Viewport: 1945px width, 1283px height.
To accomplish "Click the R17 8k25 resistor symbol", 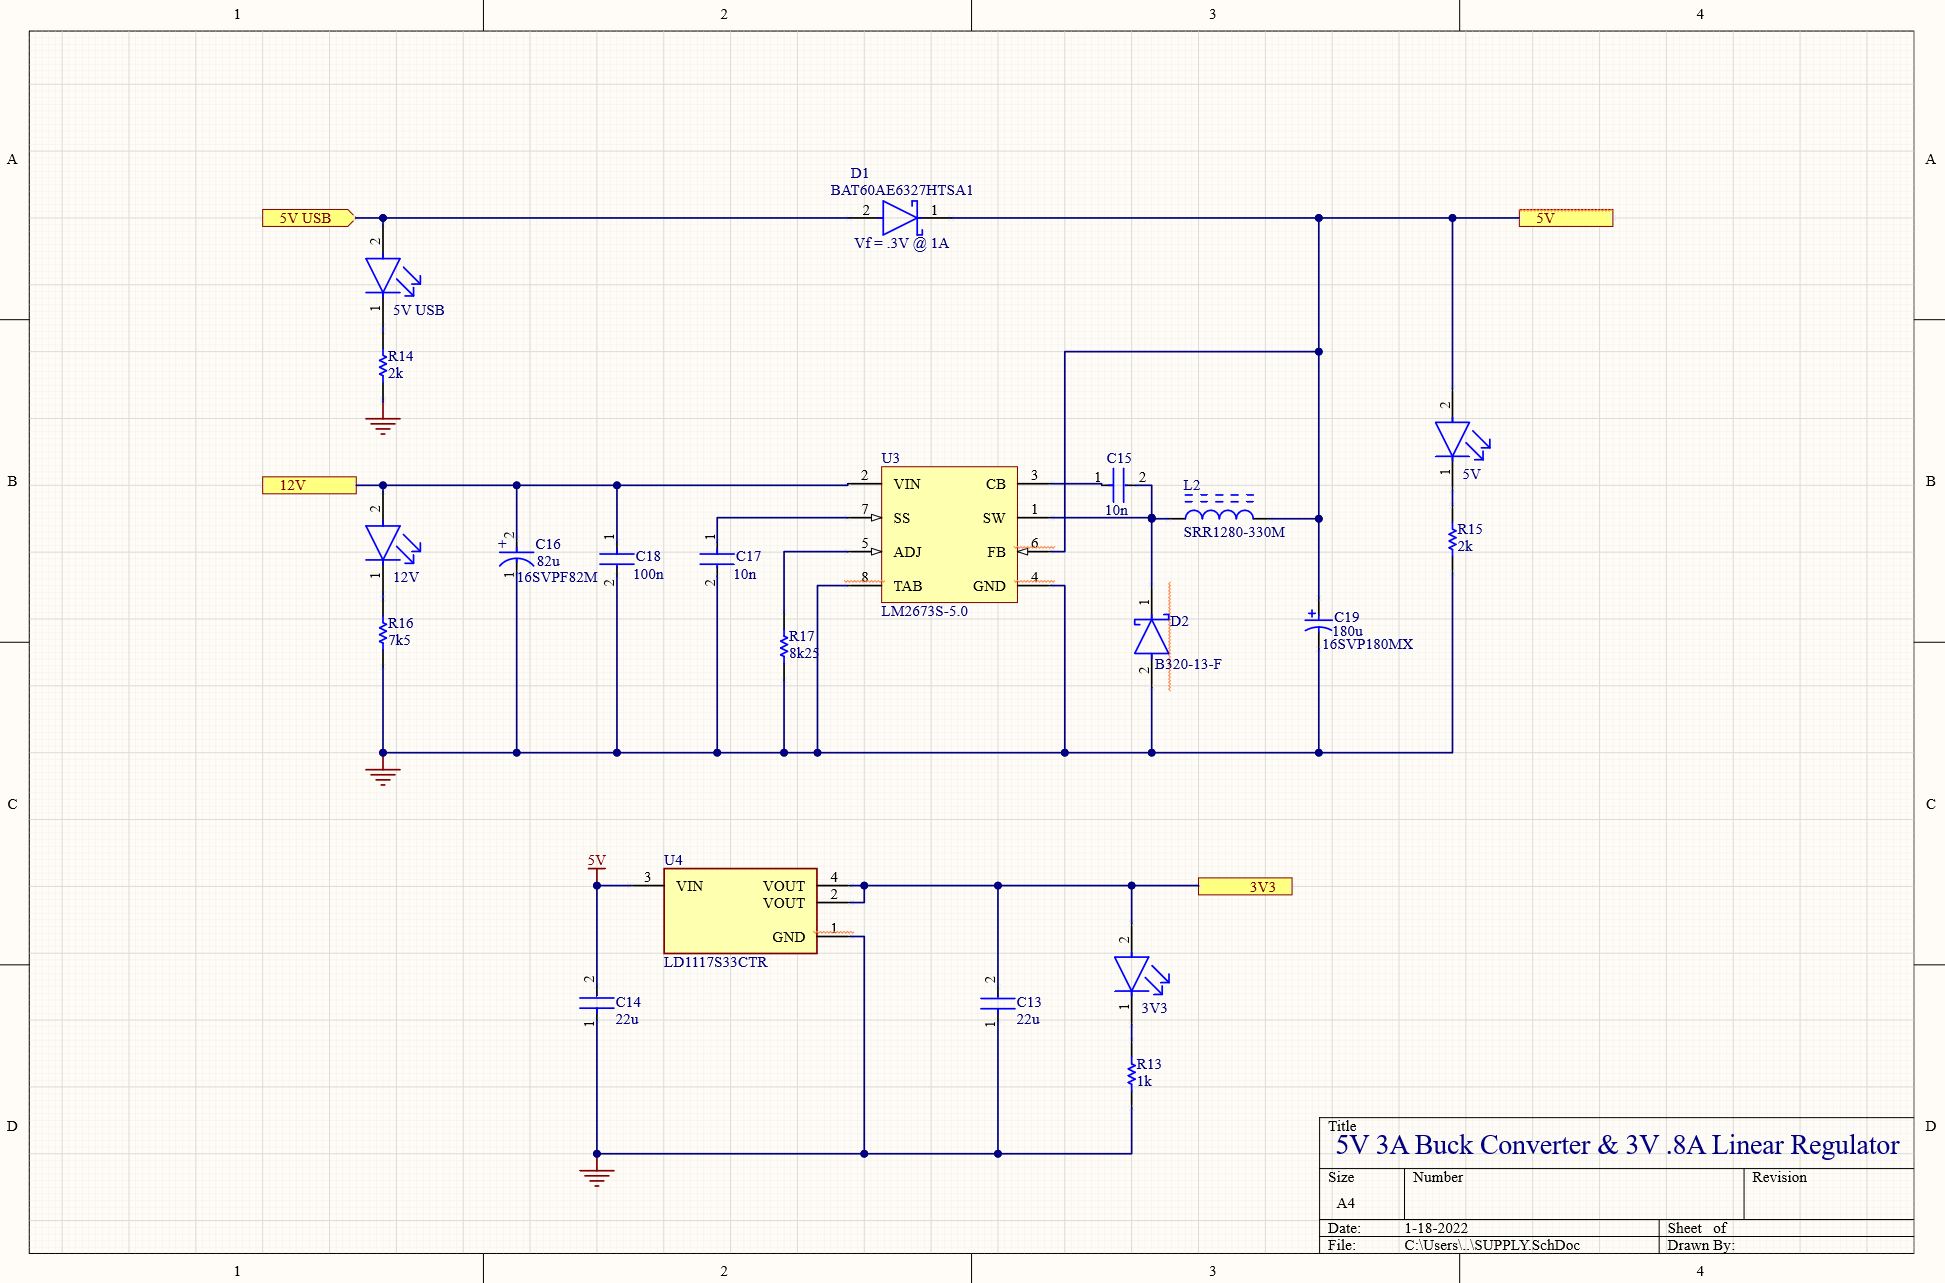I will point(784,648).
